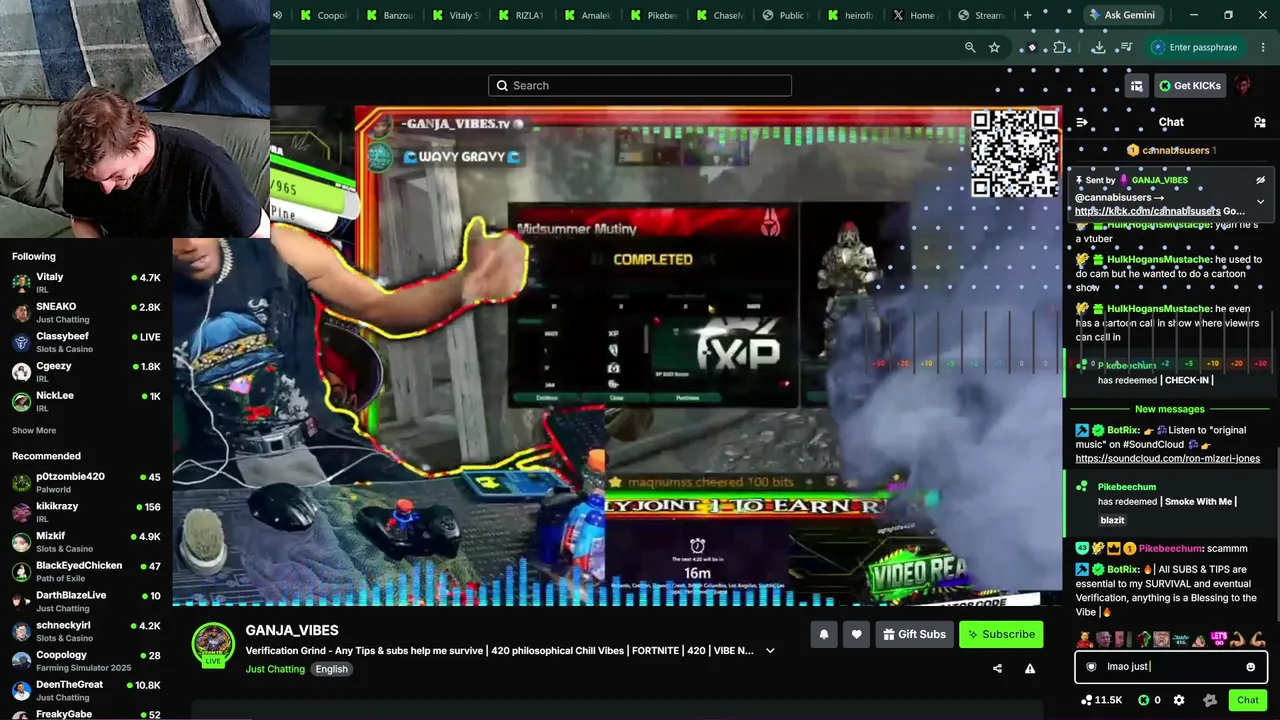Open Coopology recommended channel
The height and width of the screenshot is (720, 1280).
86,661
